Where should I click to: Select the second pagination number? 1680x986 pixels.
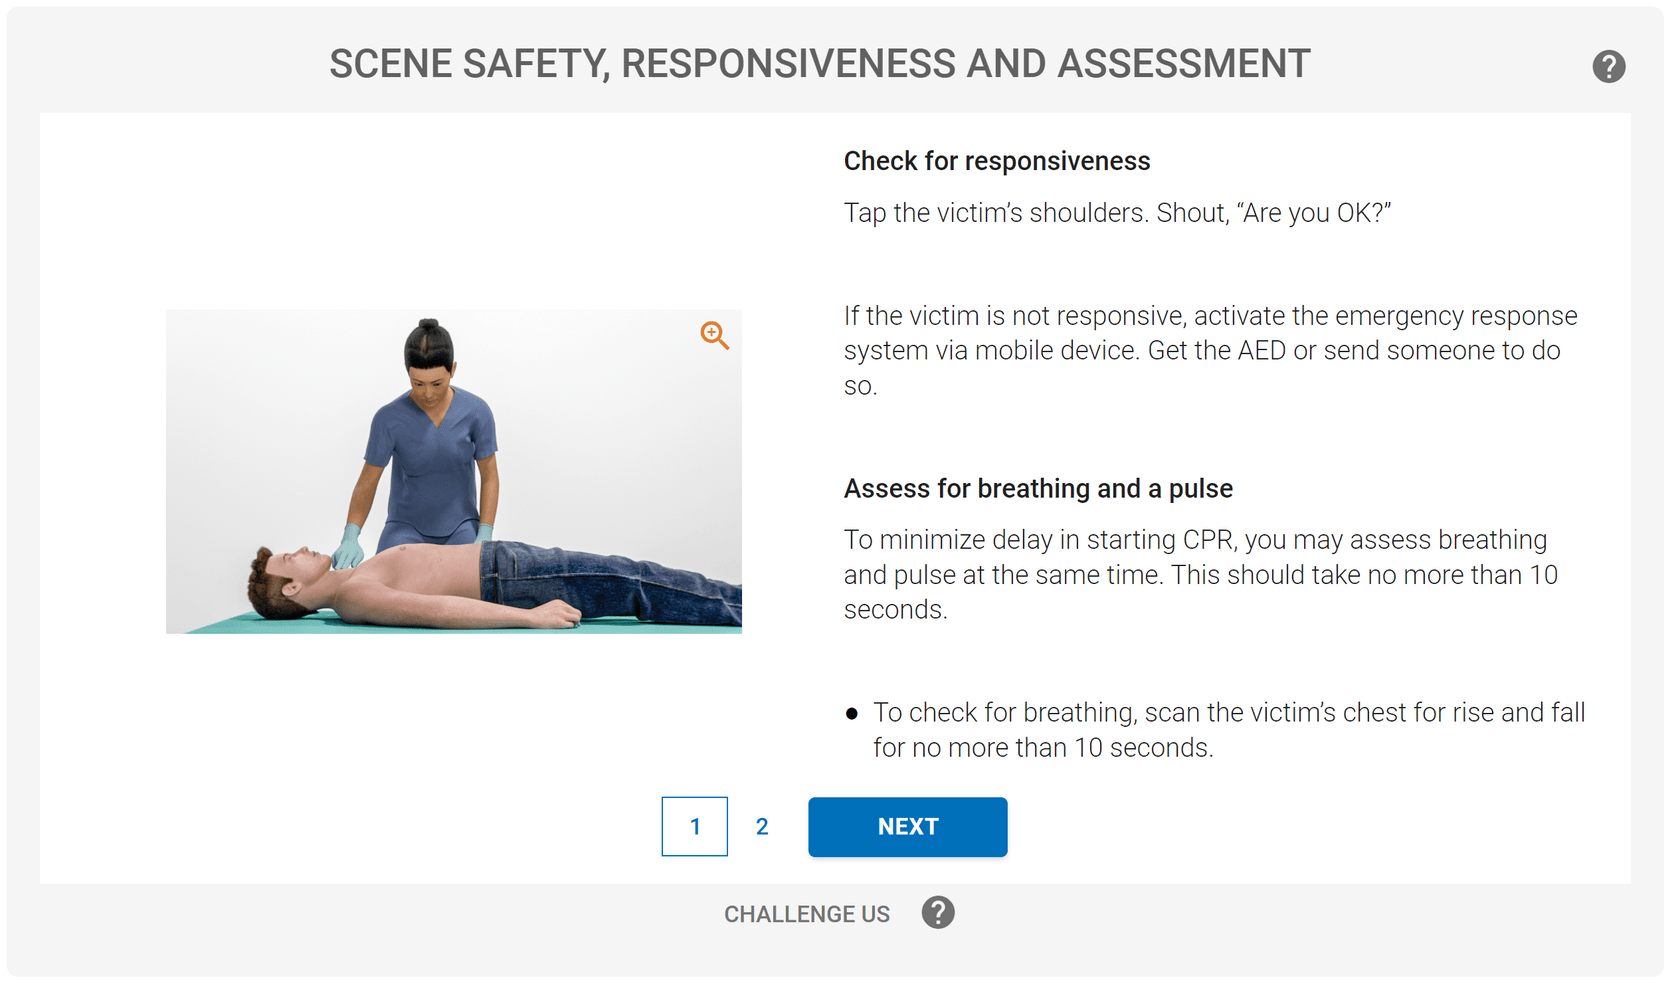pyautogui.click(x=762, y=826)
